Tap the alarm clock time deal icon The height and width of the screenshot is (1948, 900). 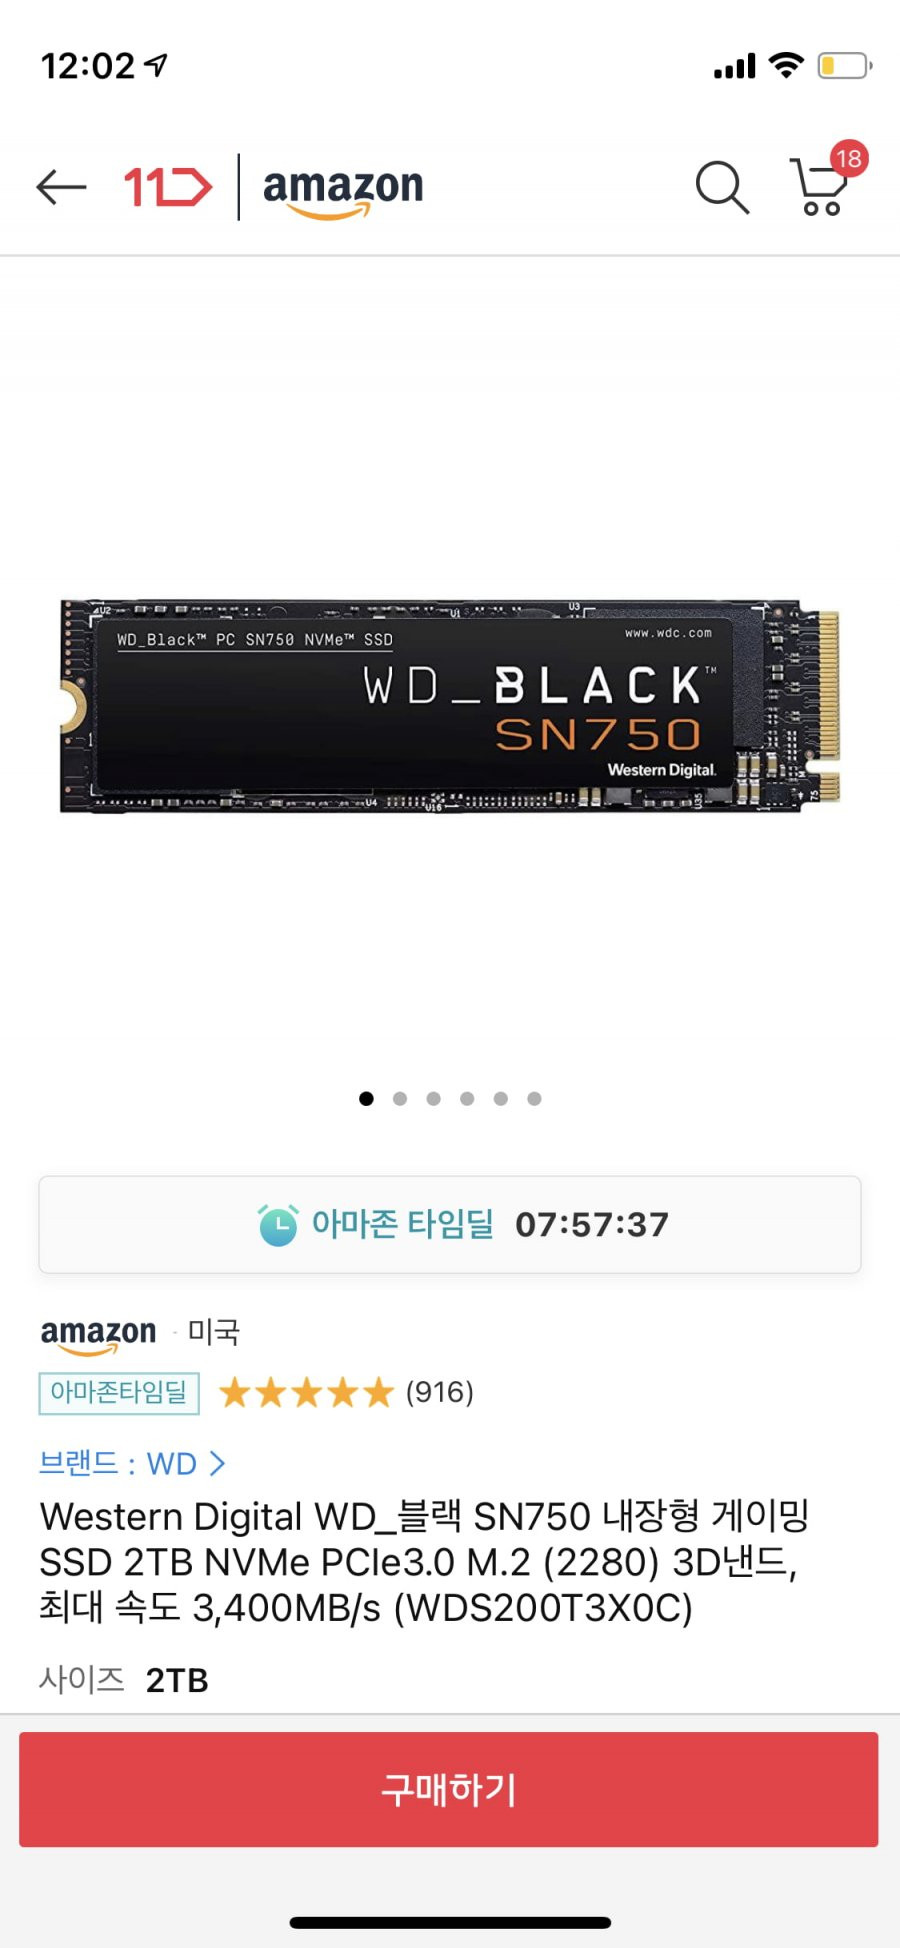click(x=278, y=1225)
